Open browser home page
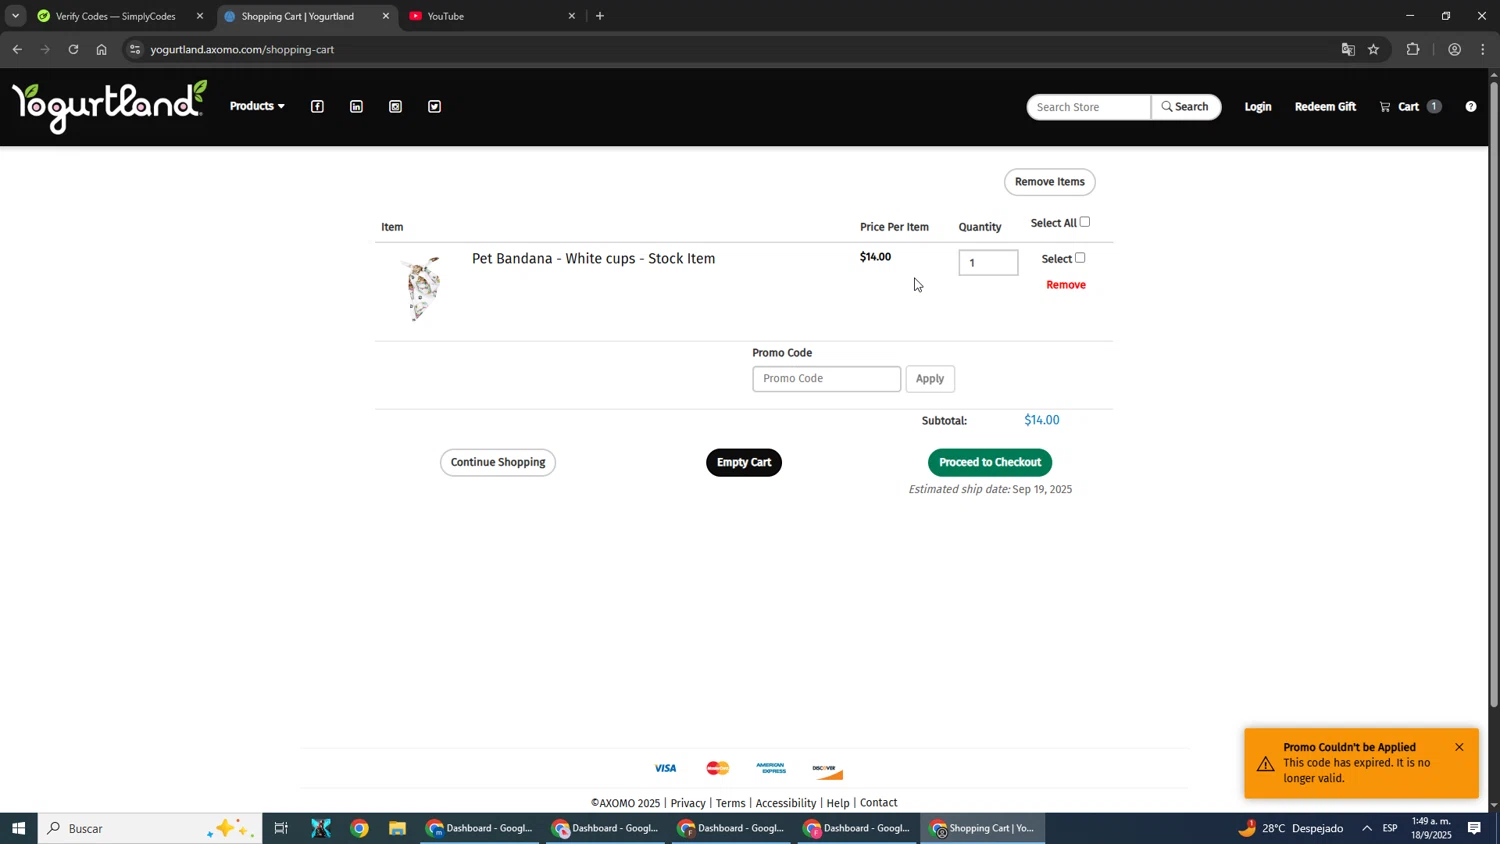This screenshot has height=844, width=1500. [x=101, y=49]
